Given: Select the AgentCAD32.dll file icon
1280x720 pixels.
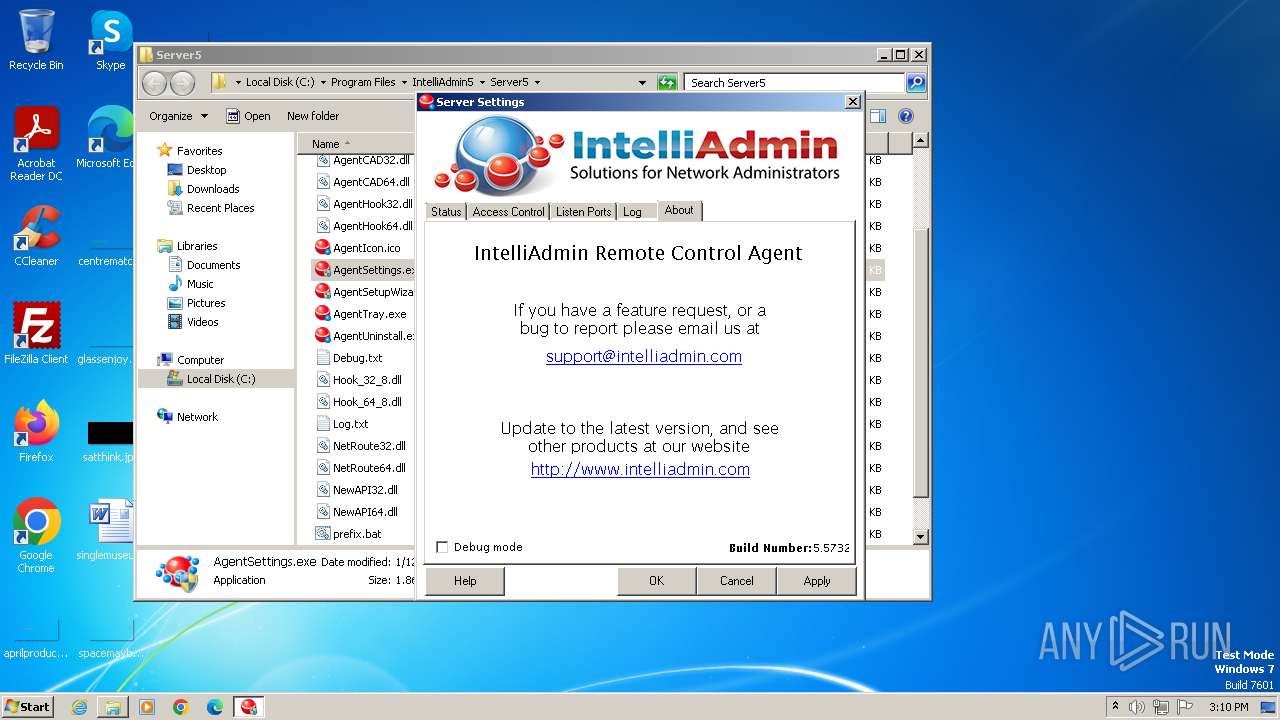Looking at the screenshot, I should (x=323, y=160).
